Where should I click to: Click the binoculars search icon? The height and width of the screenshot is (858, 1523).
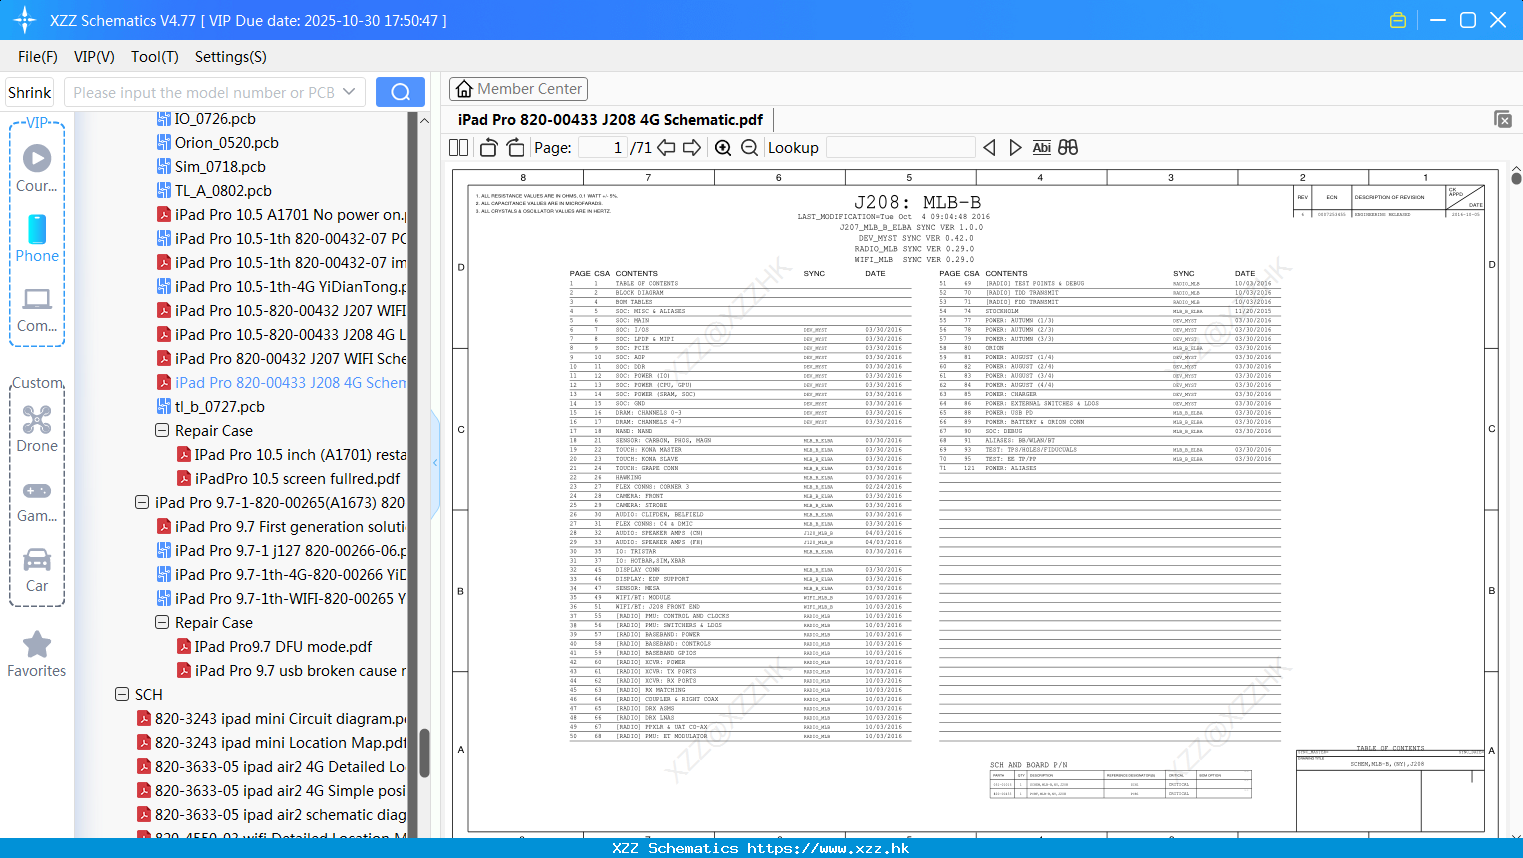(x=1068, y=148)
